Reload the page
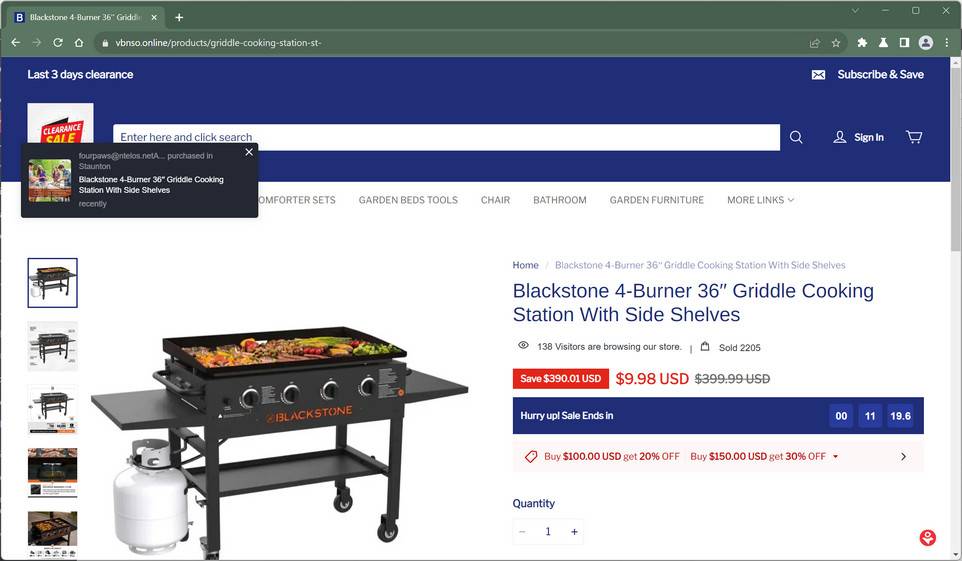 58,43
